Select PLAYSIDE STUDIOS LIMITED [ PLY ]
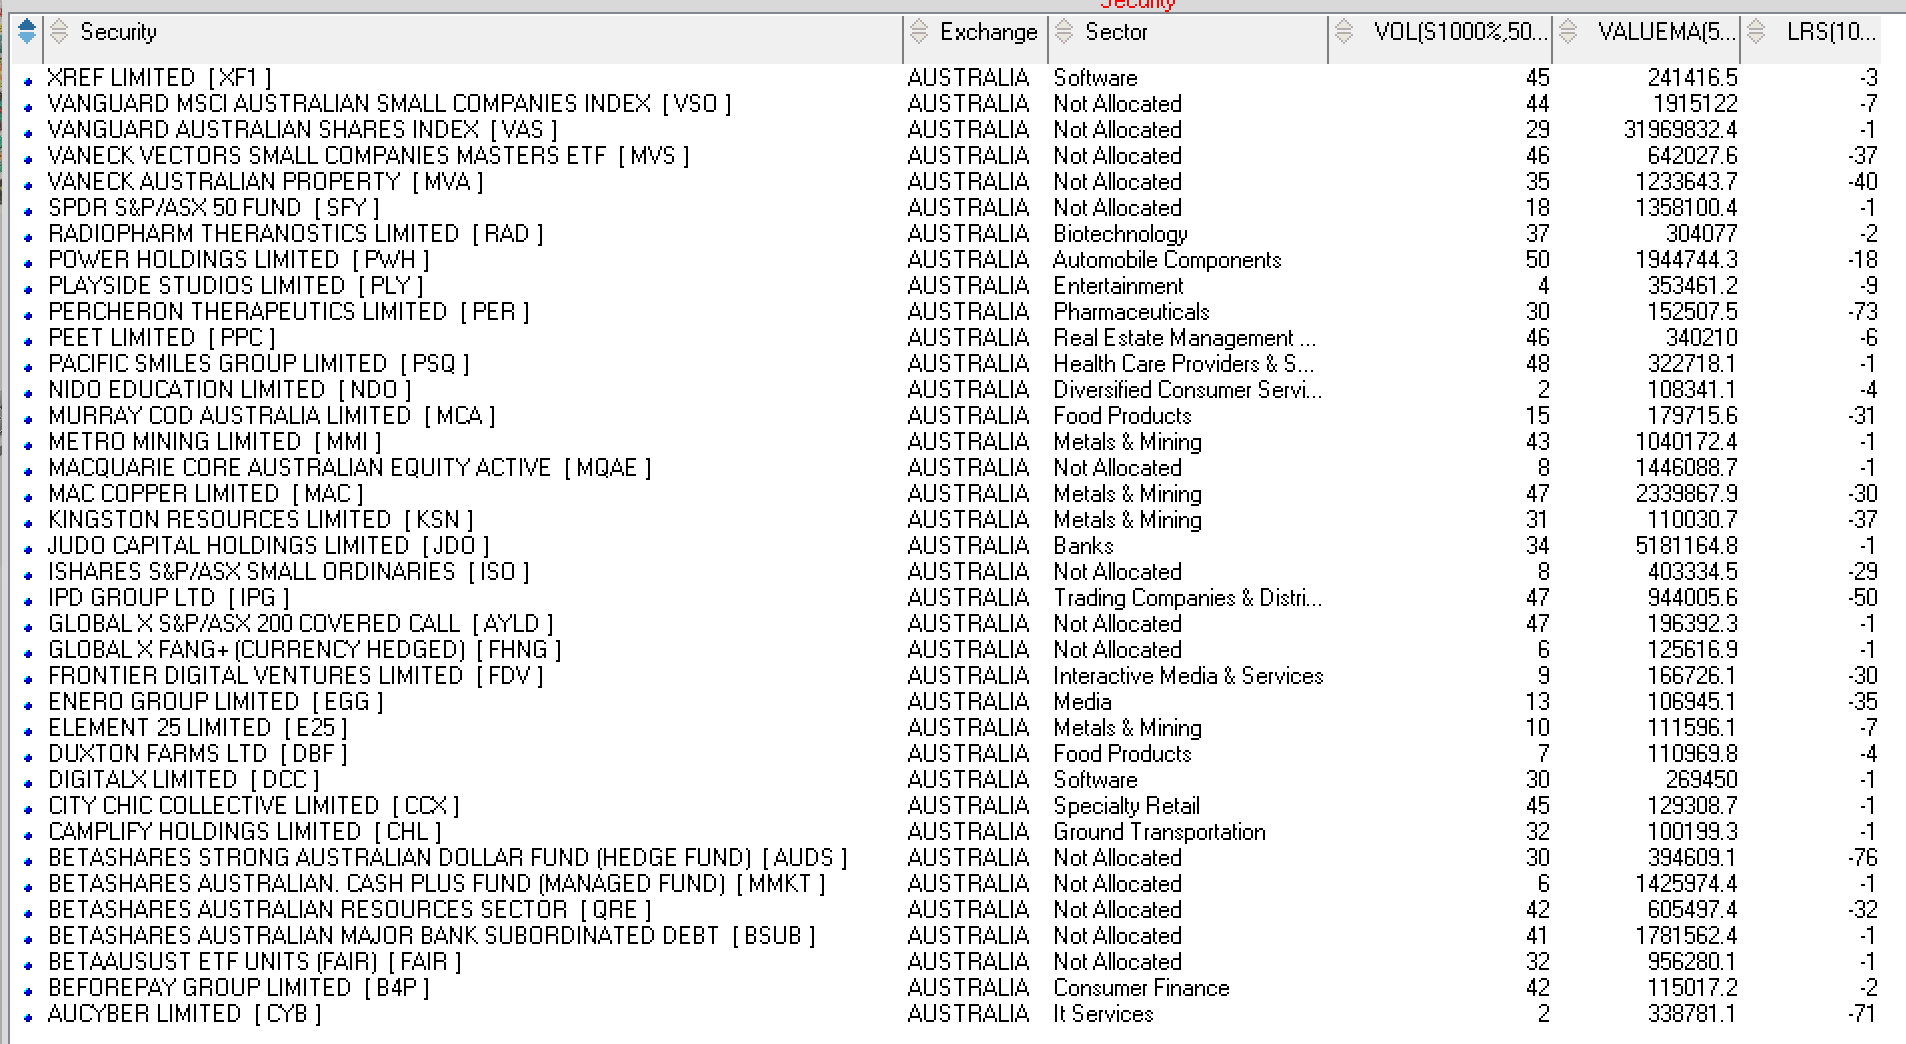The width and height of the screenshot is (1906, 1044). (x=236, y=286)
